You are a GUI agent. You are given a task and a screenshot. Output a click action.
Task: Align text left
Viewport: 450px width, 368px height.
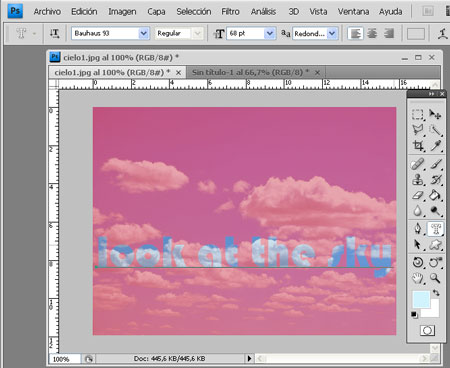click(355, 33)
